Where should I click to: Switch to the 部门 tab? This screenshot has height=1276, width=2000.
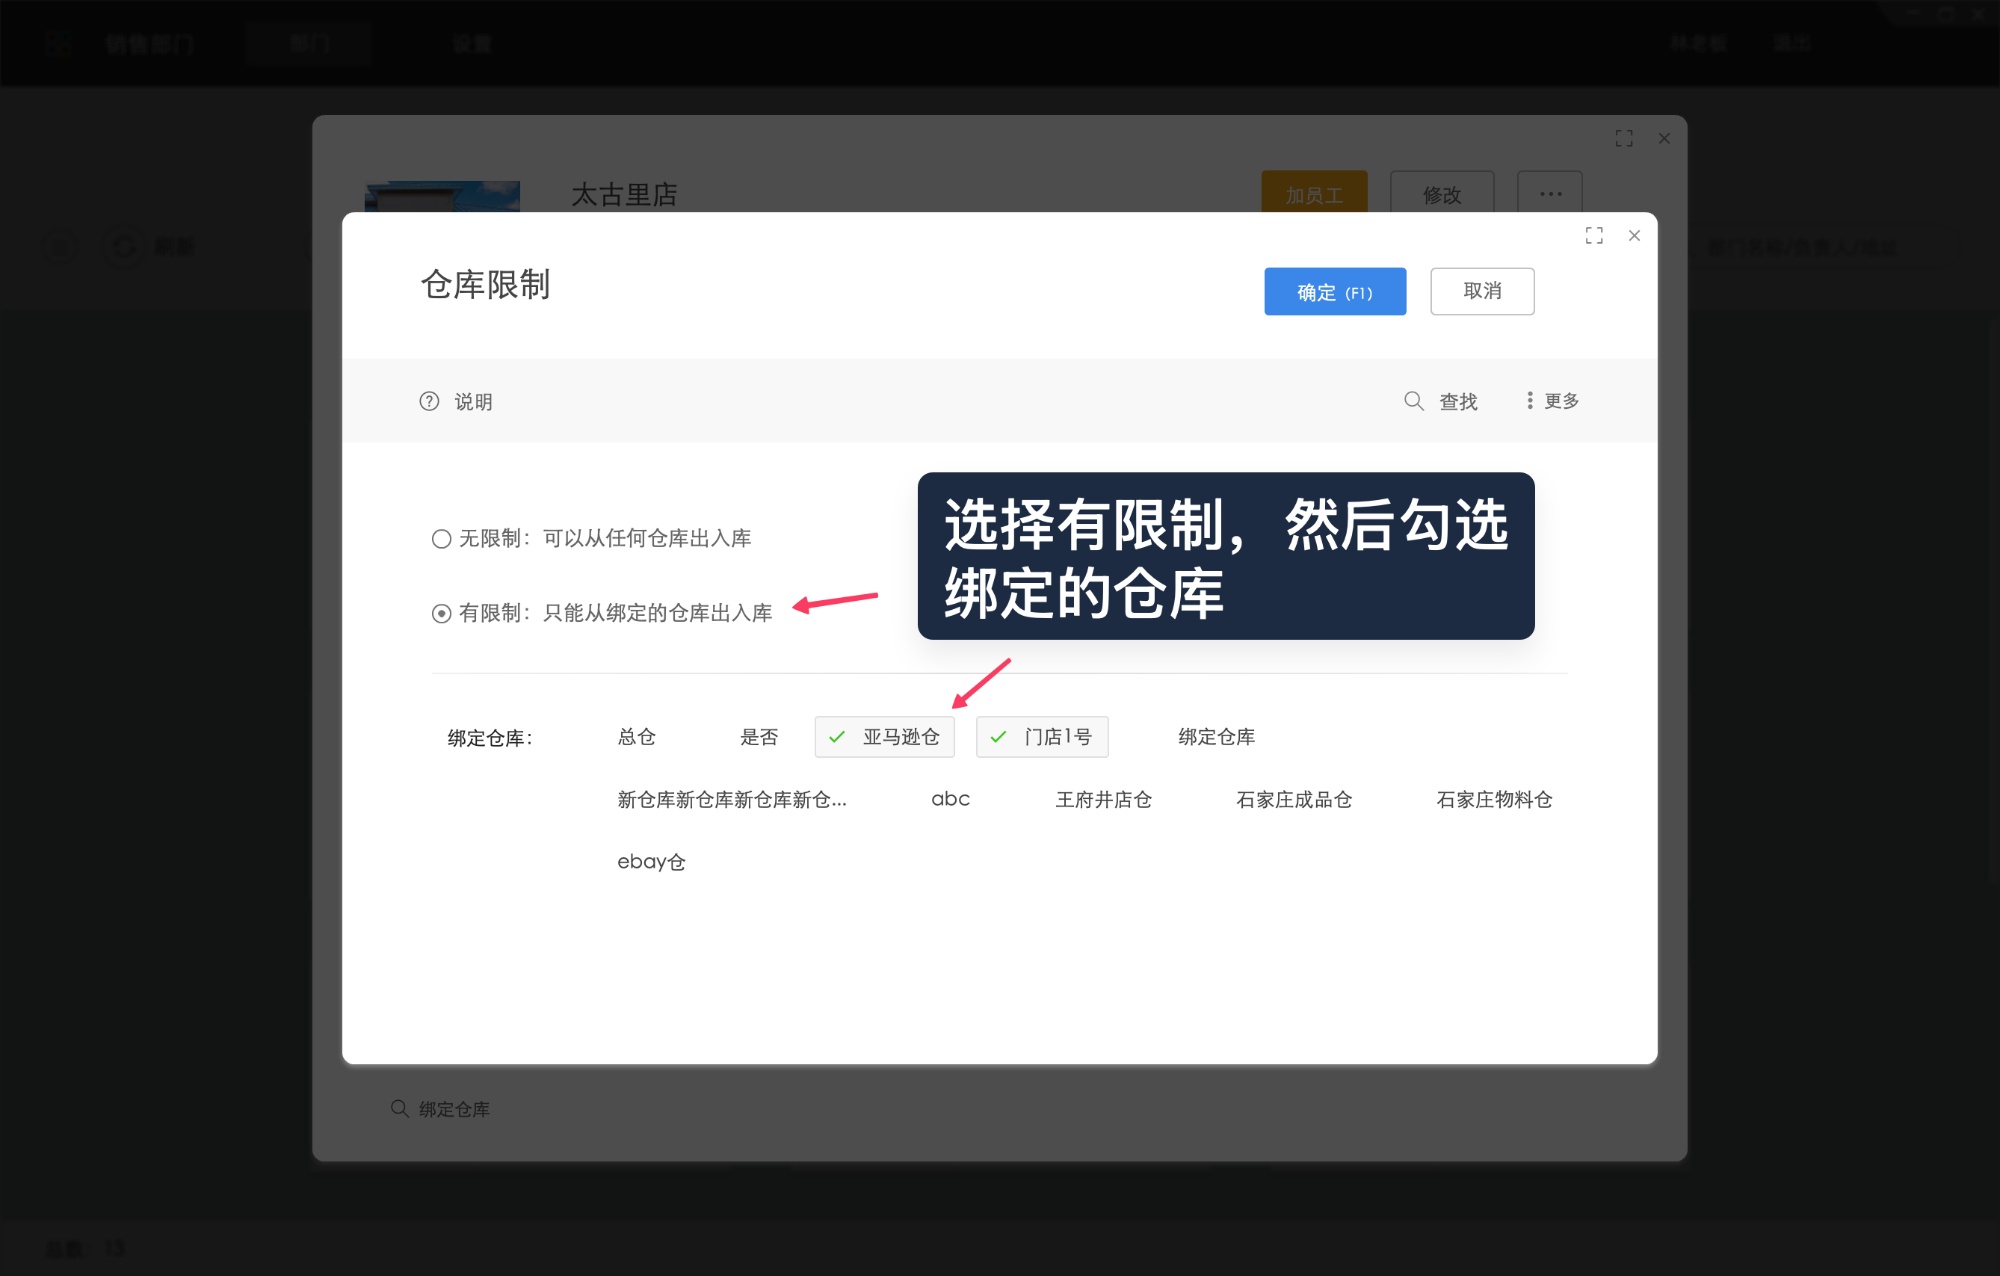click(309, 43)
